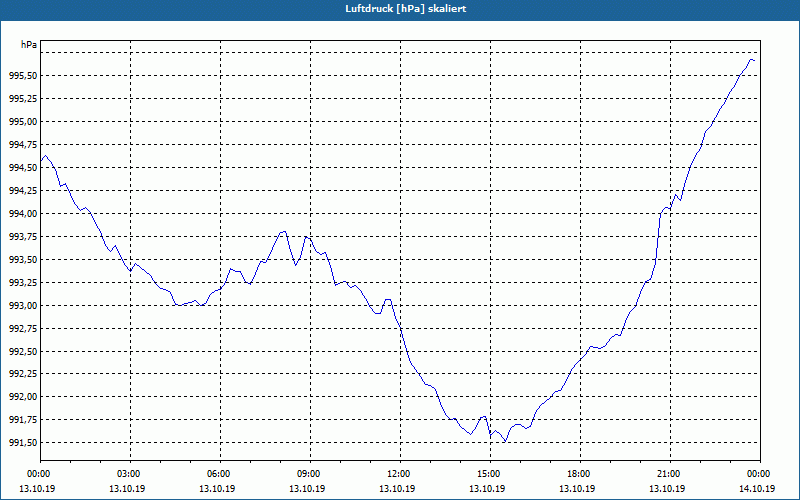The height and width of the screenshot is (500, 800).
Task: Click the 993,00 y-axis value
Action: [23, 305]
